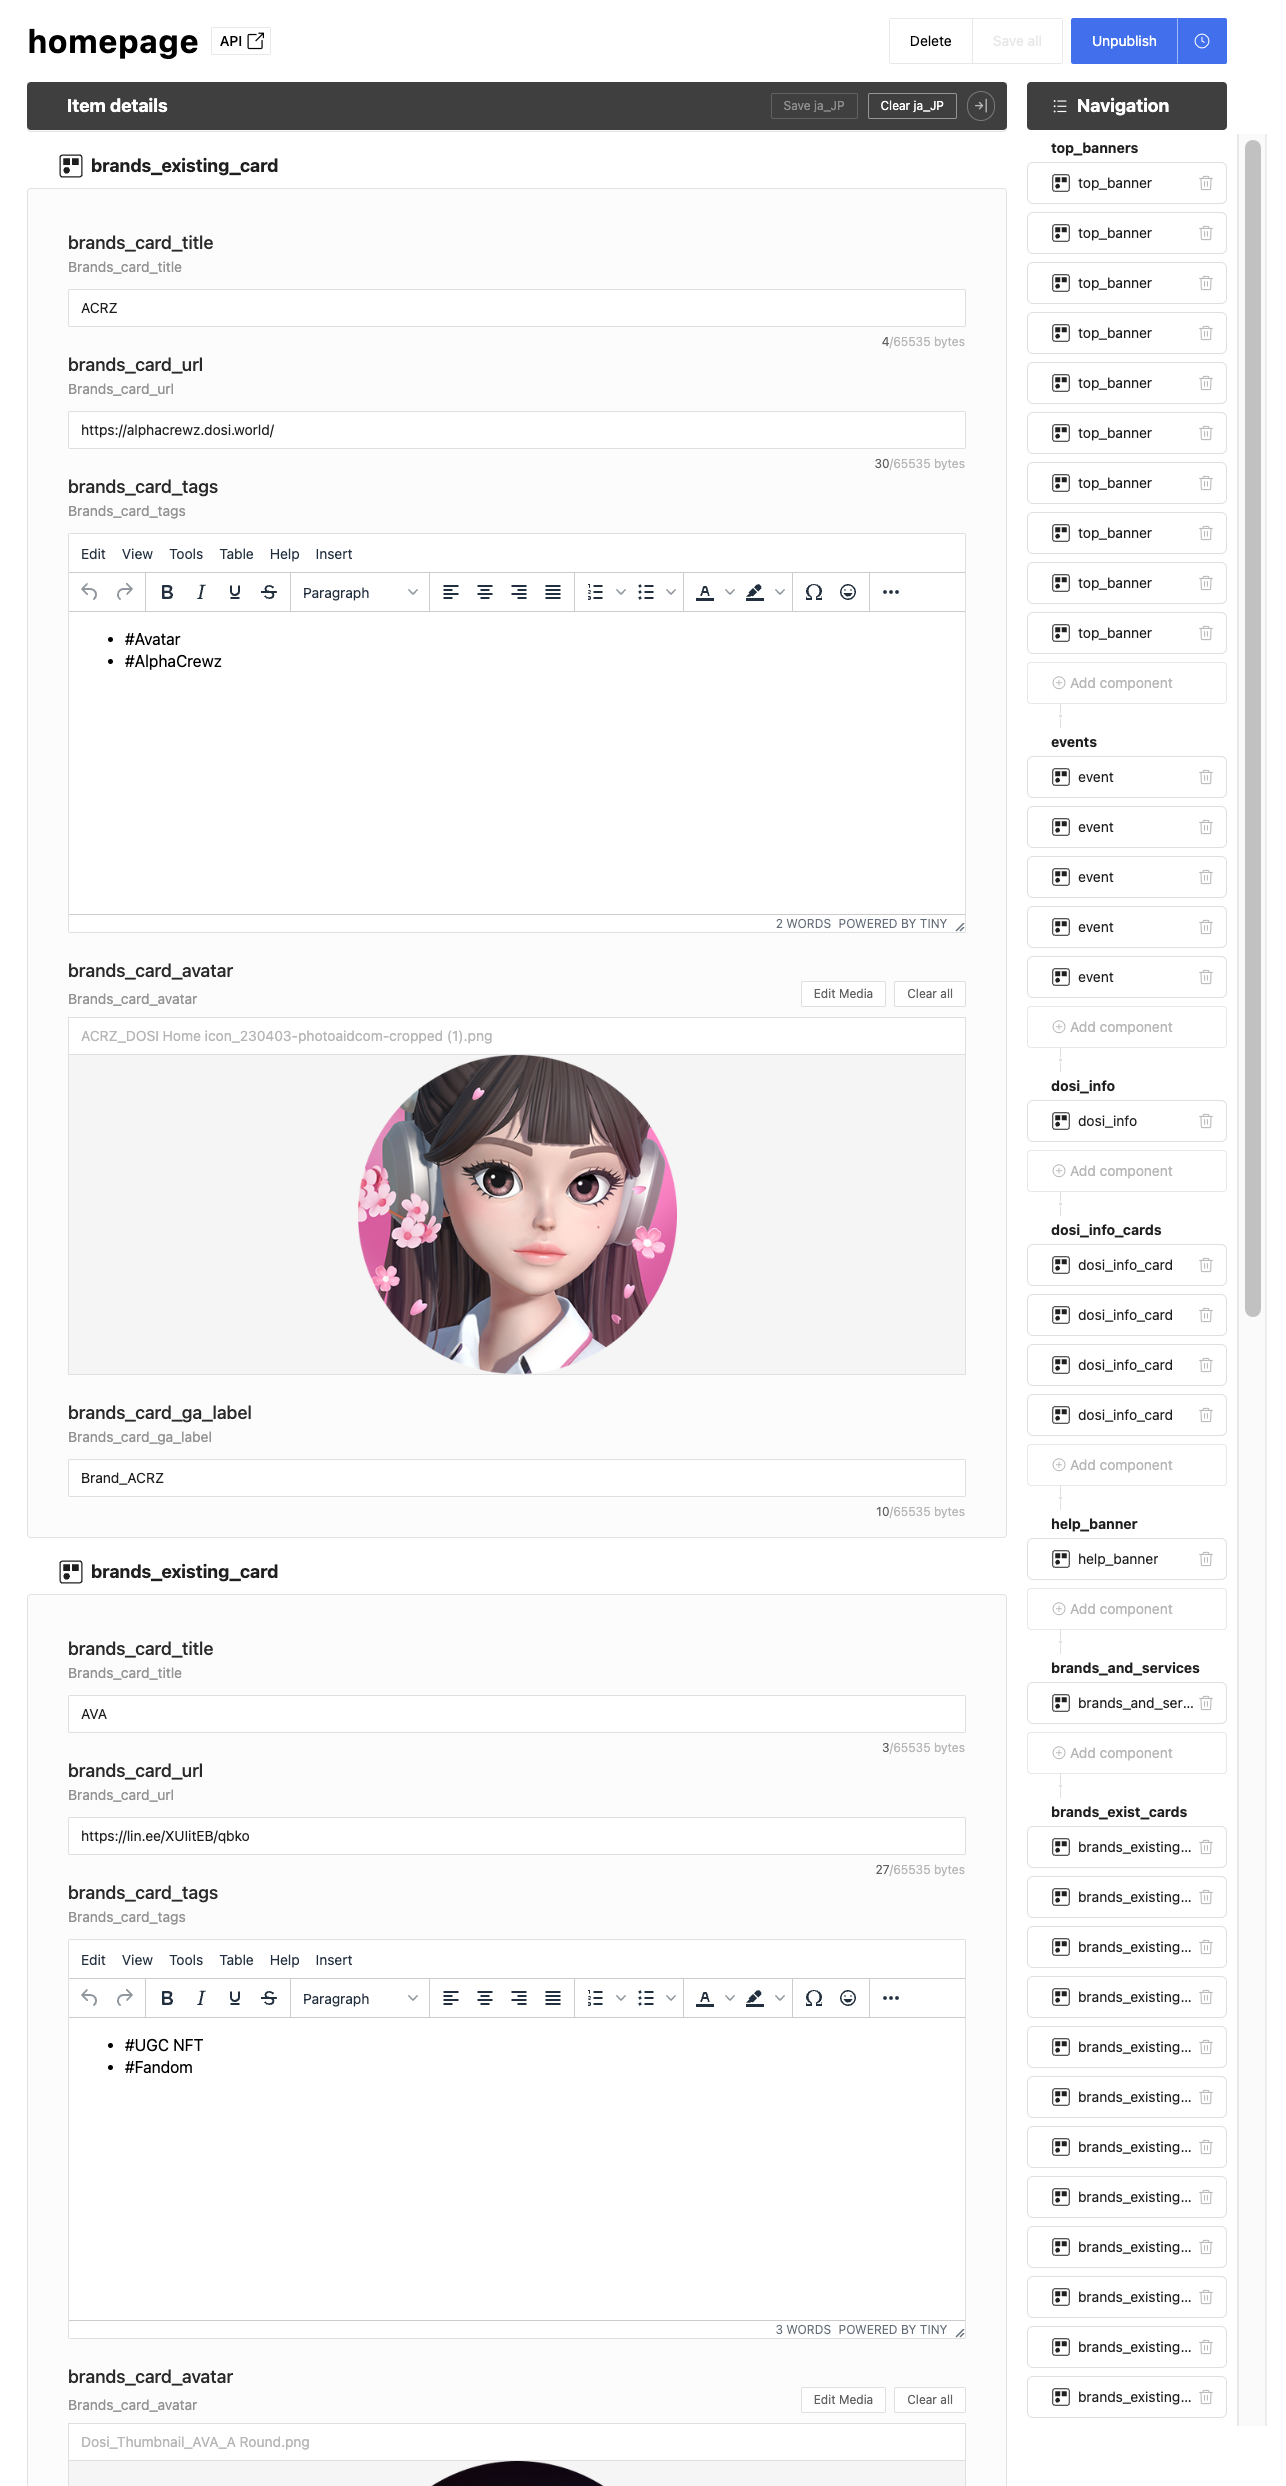Undo in the ACRZ tags editor
This screenshot has width=1286, height=2486.
point(89,592)
